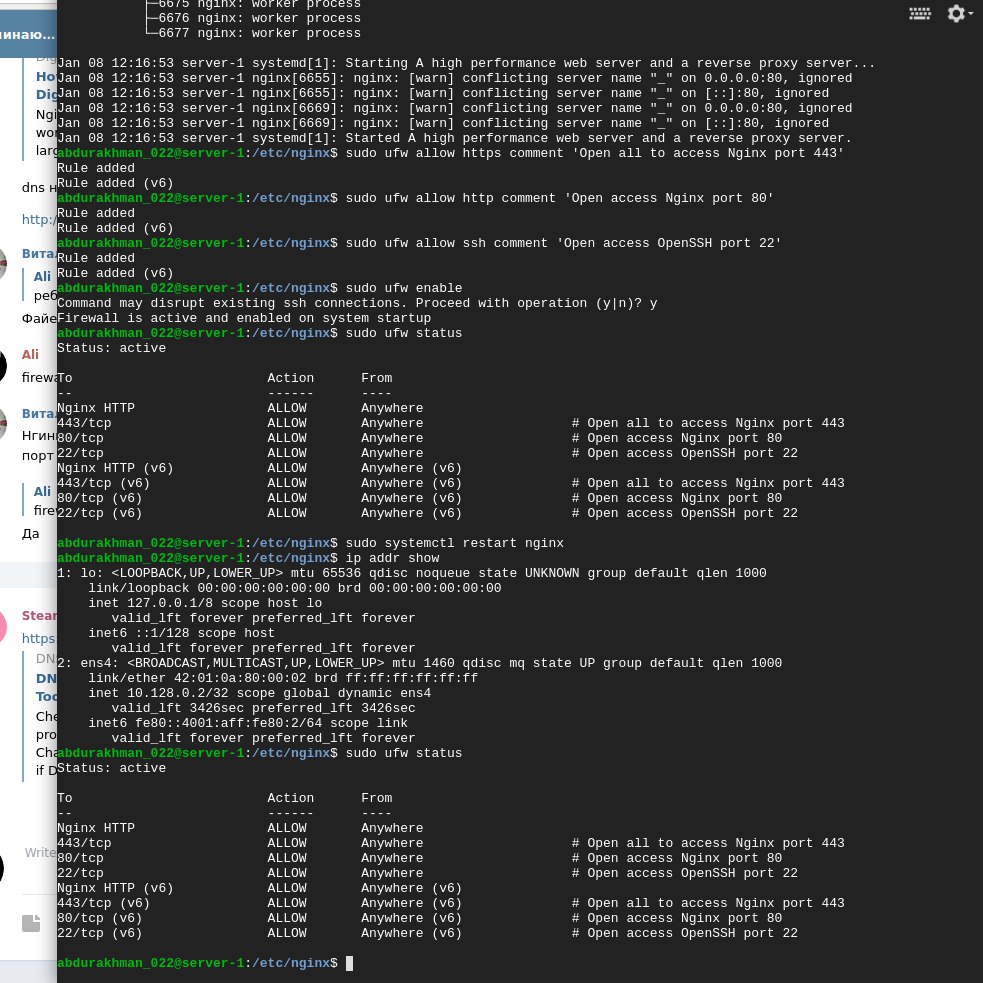The image size is (983, 983).
Task: Click the terminal cursor at the last prompt
Action: coord(349,963)
